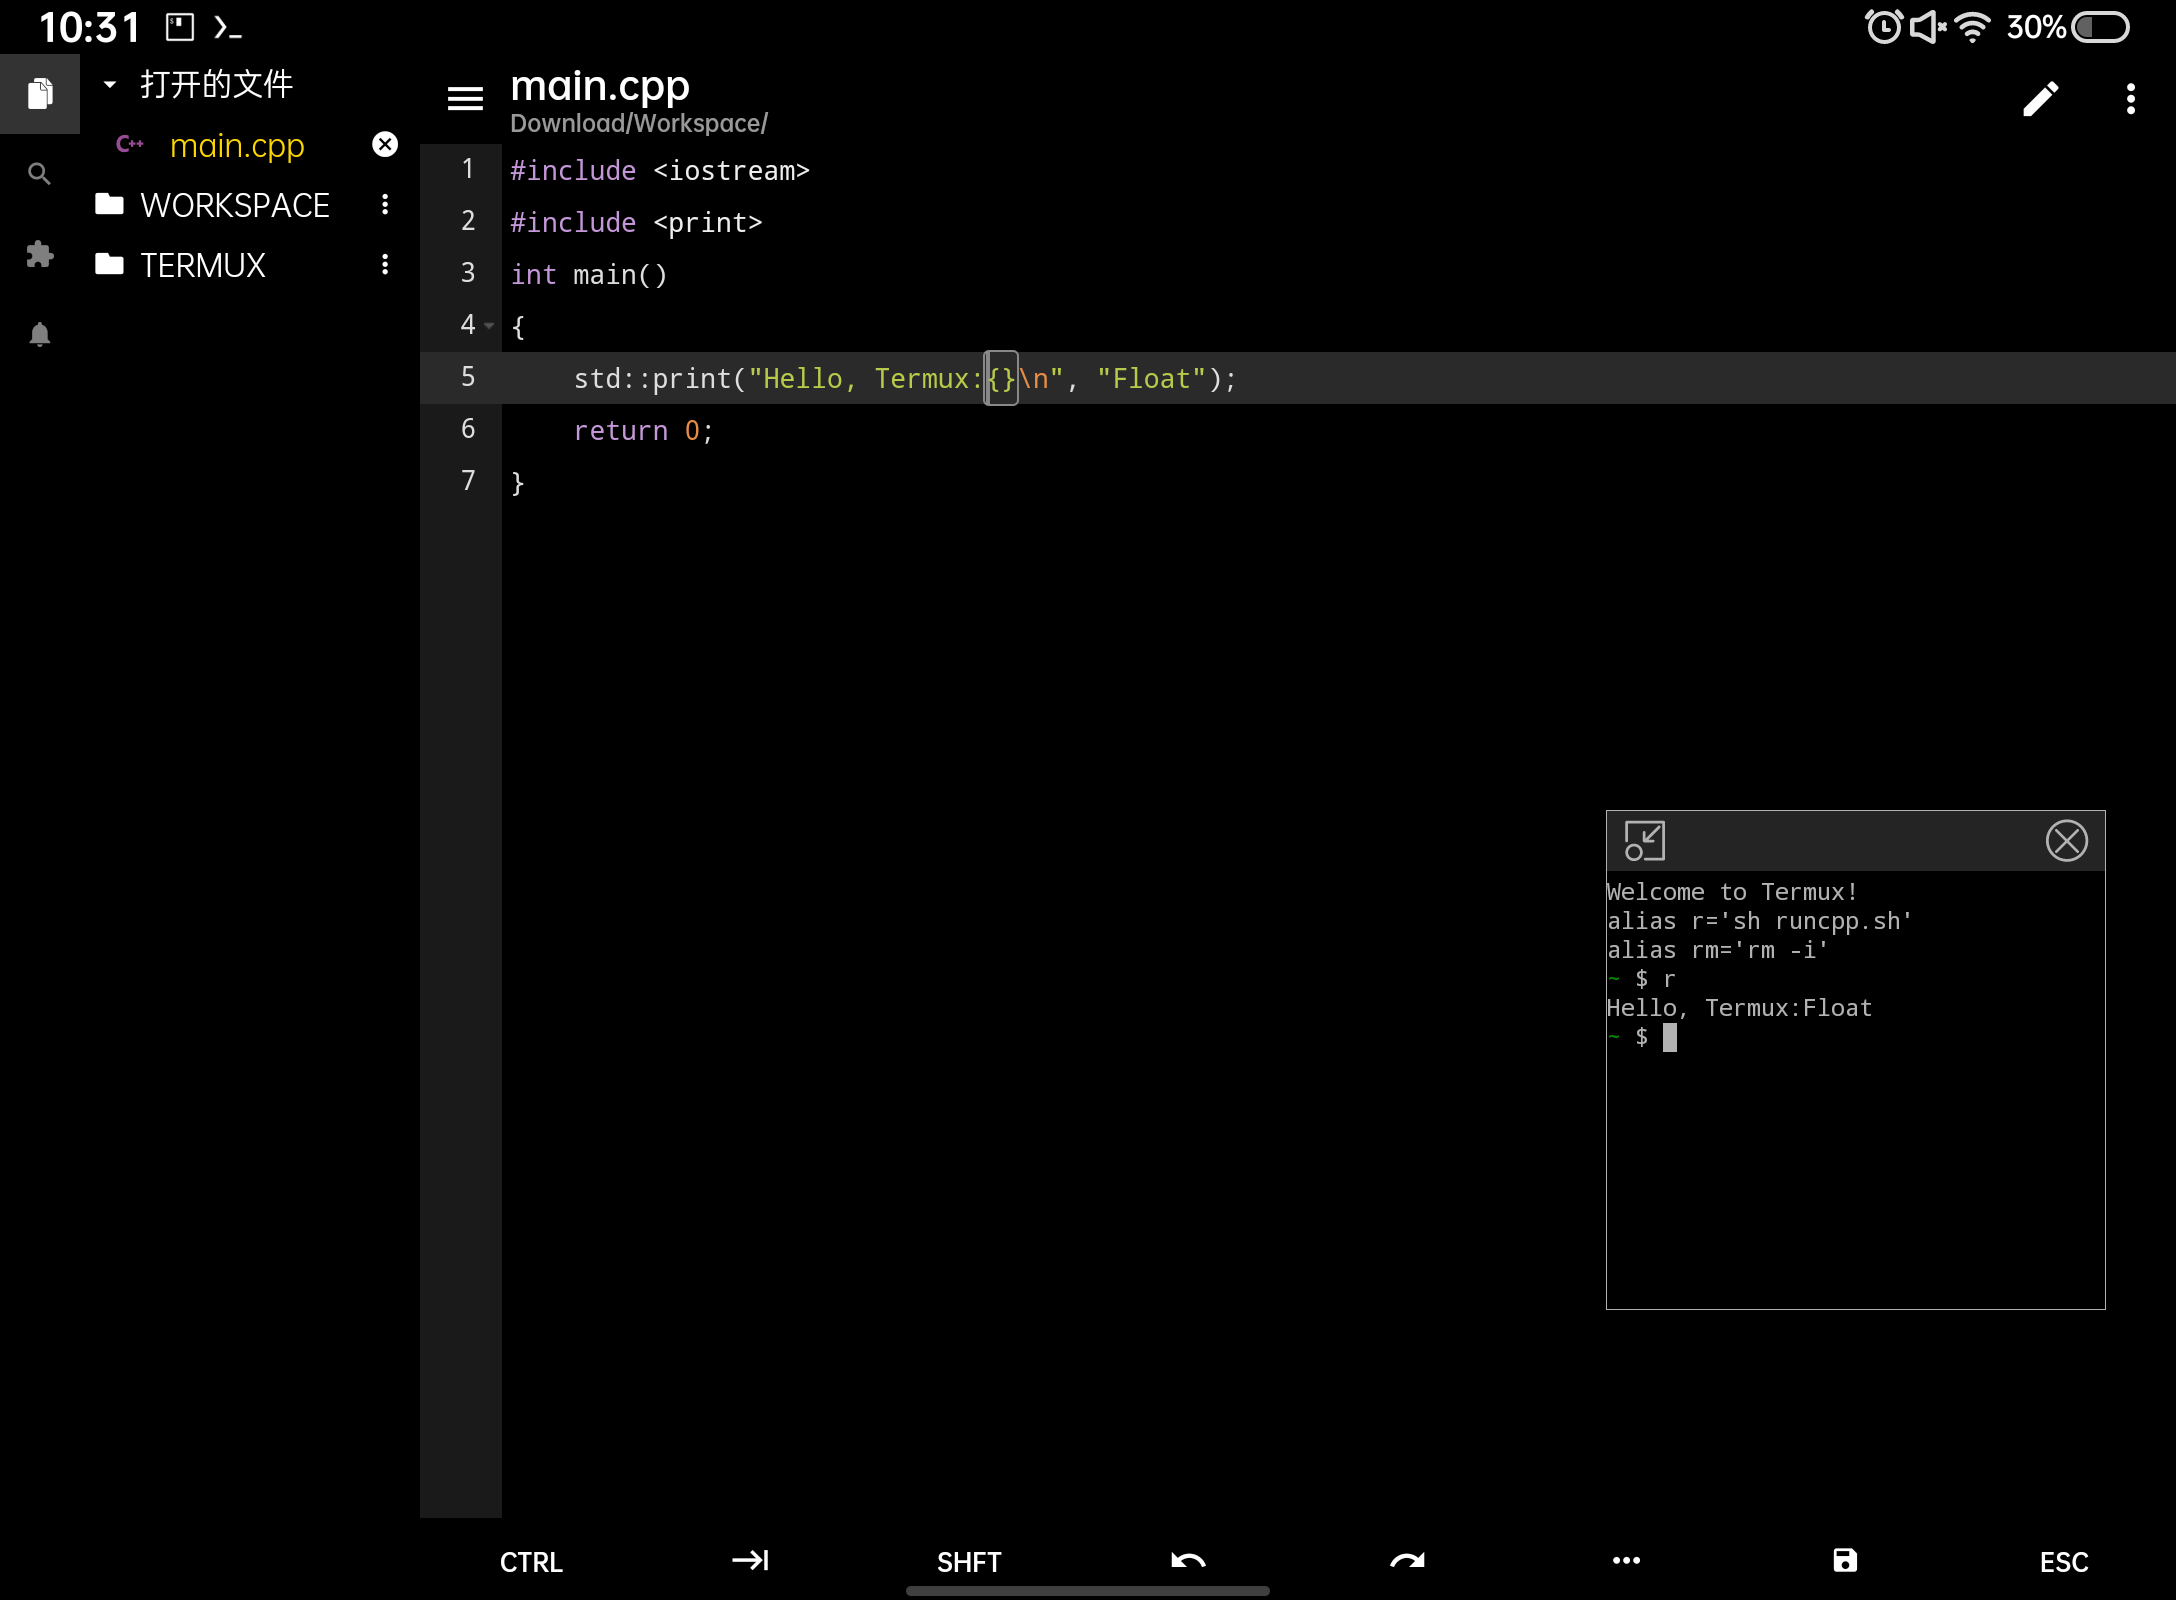The image size is (2176, 1600).
Task: Open the Files explorer sidebar icon
Action: (x=40, y=94)
